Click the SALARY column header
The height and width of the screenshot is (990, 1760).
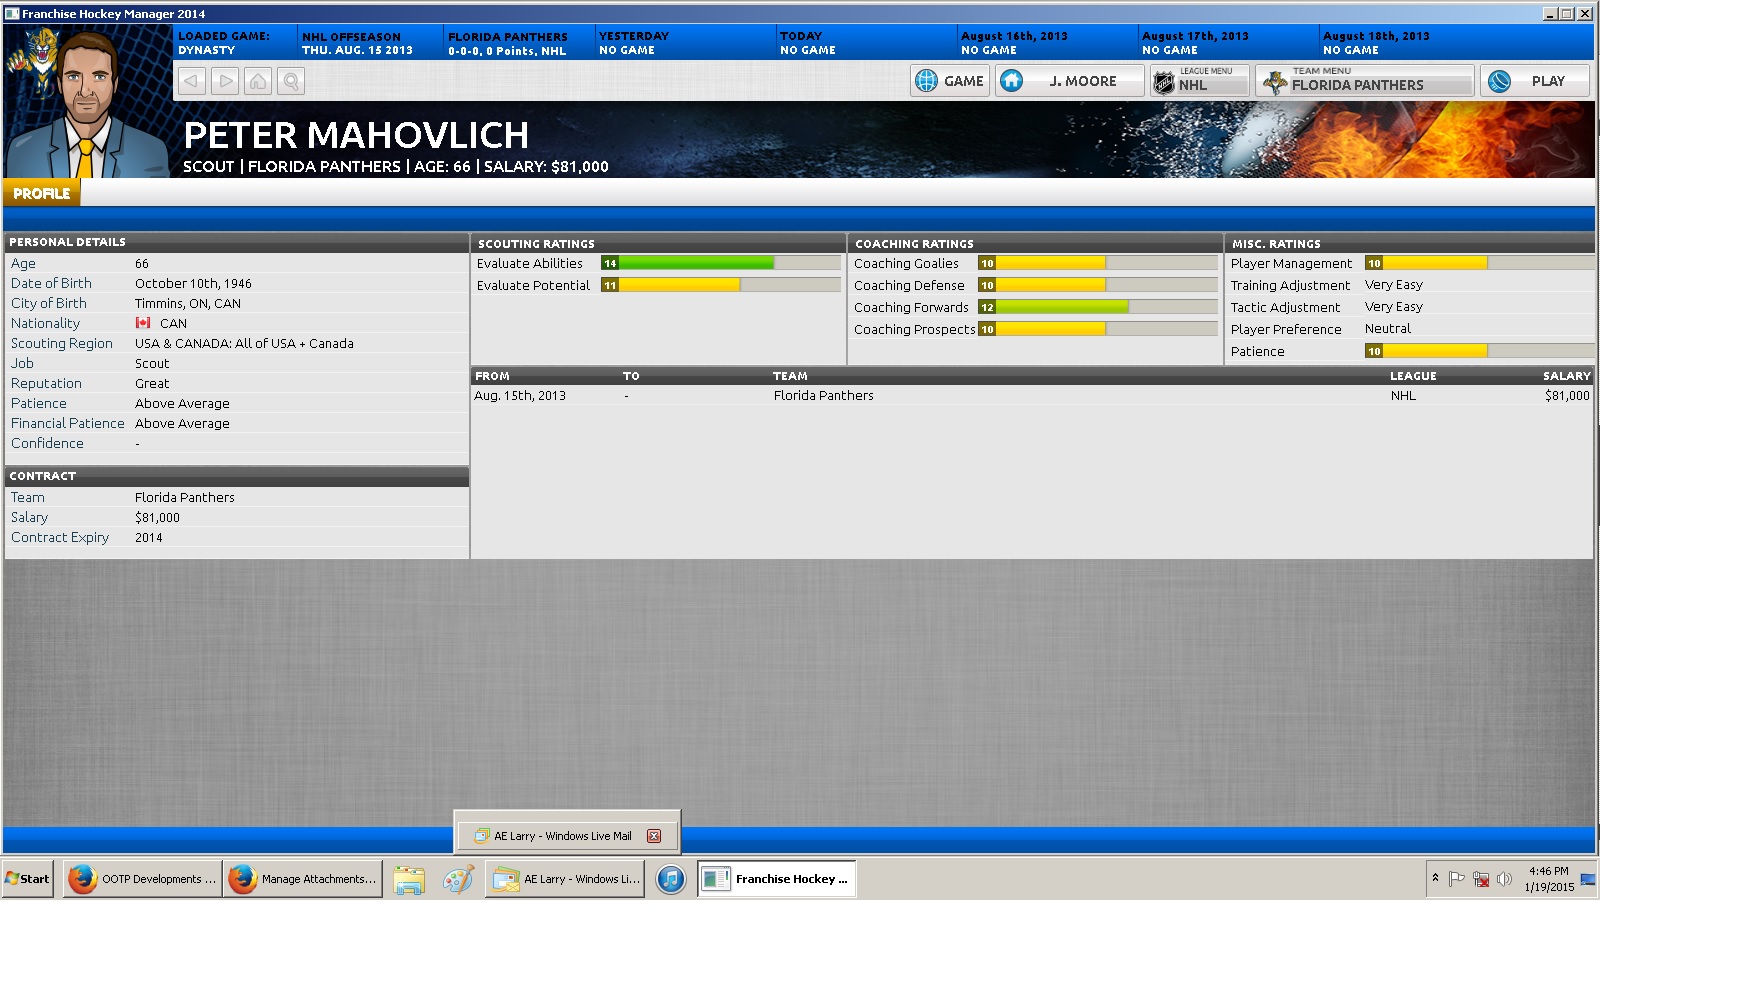click(1566, 376)
